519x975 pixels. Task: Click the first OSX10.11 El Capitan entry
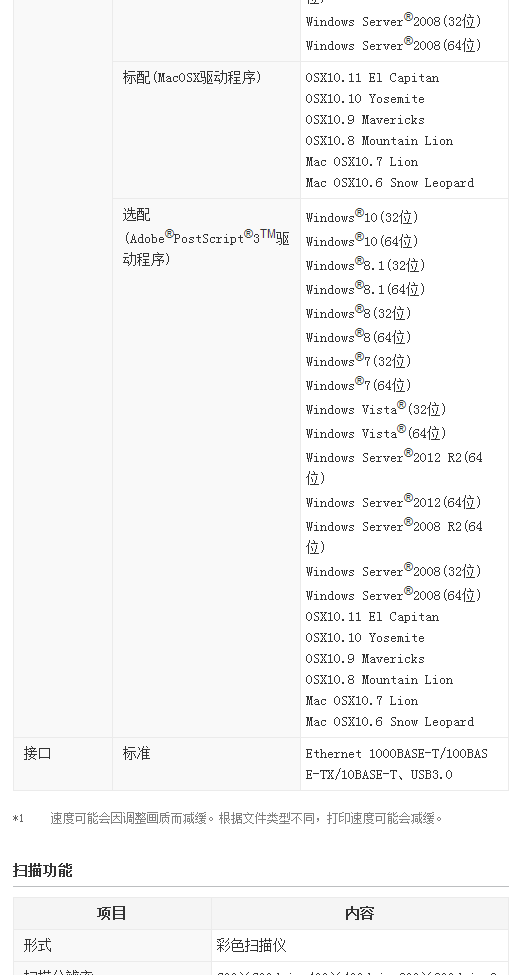coord(372,78)
